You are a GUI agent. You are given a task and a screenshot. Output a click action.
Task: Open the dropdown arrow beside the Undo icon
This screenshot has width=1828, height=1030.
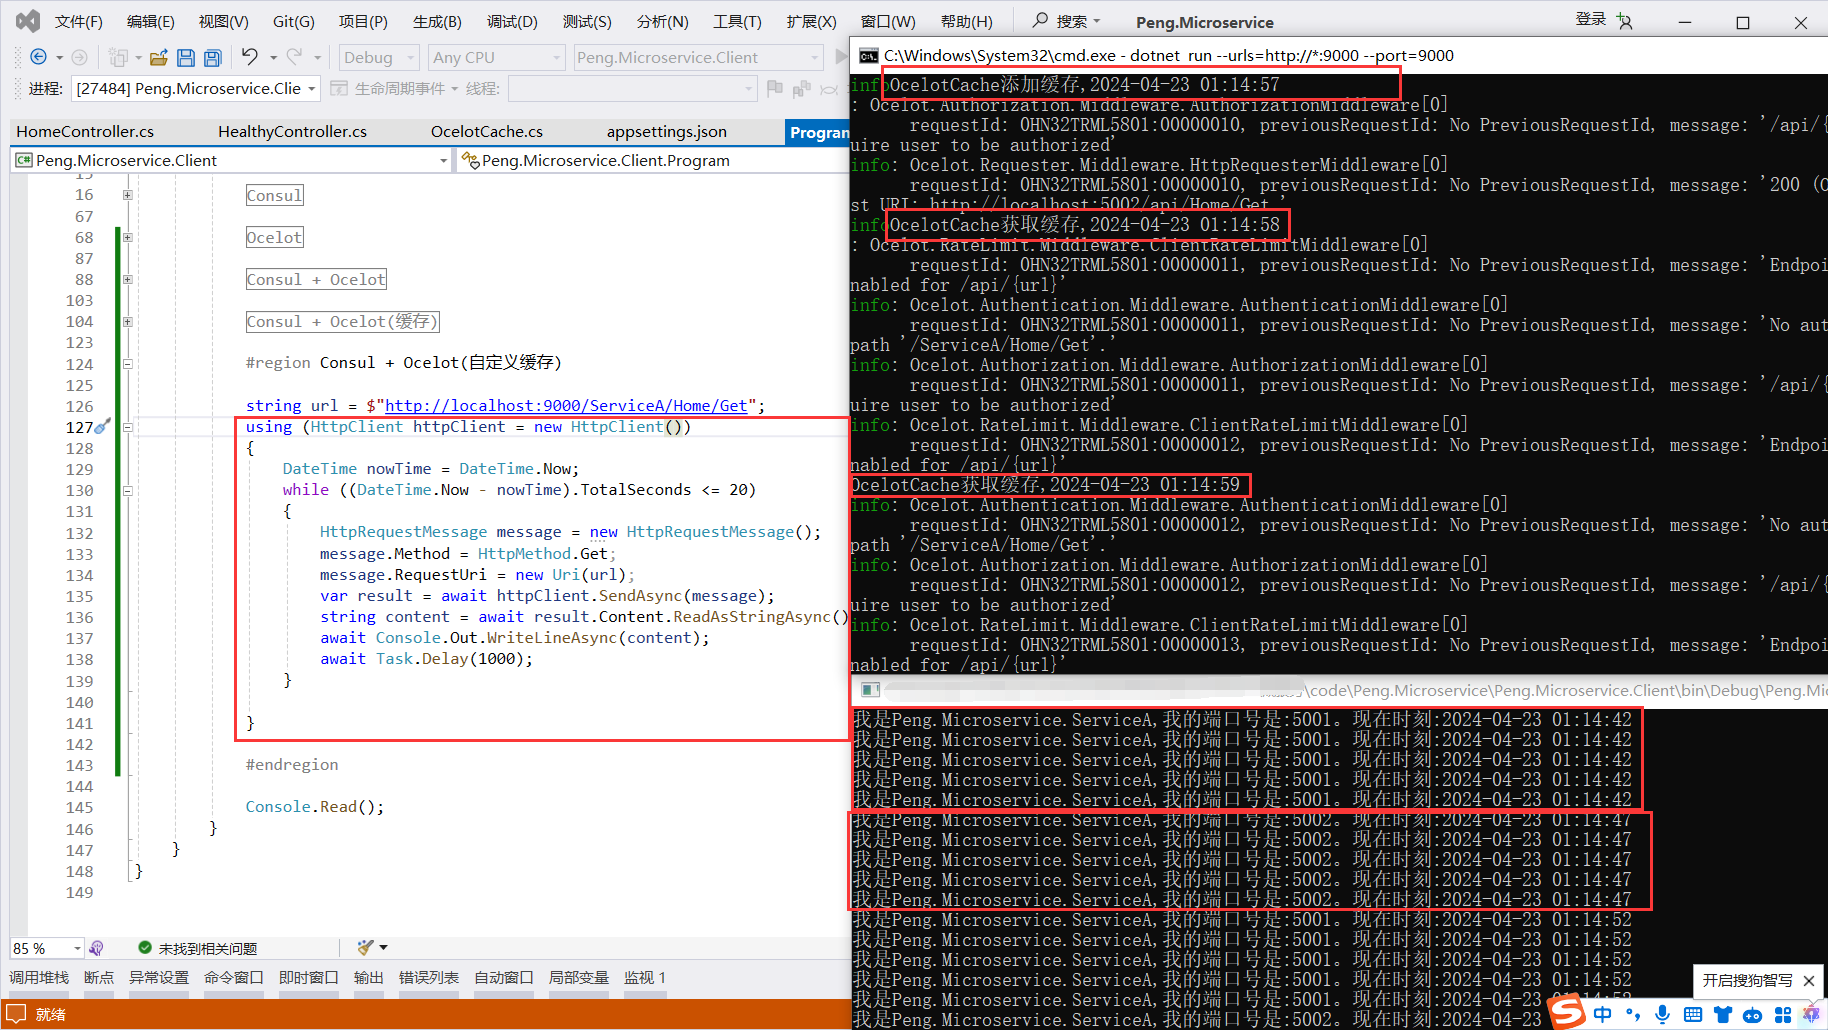[x=273, y=58]
